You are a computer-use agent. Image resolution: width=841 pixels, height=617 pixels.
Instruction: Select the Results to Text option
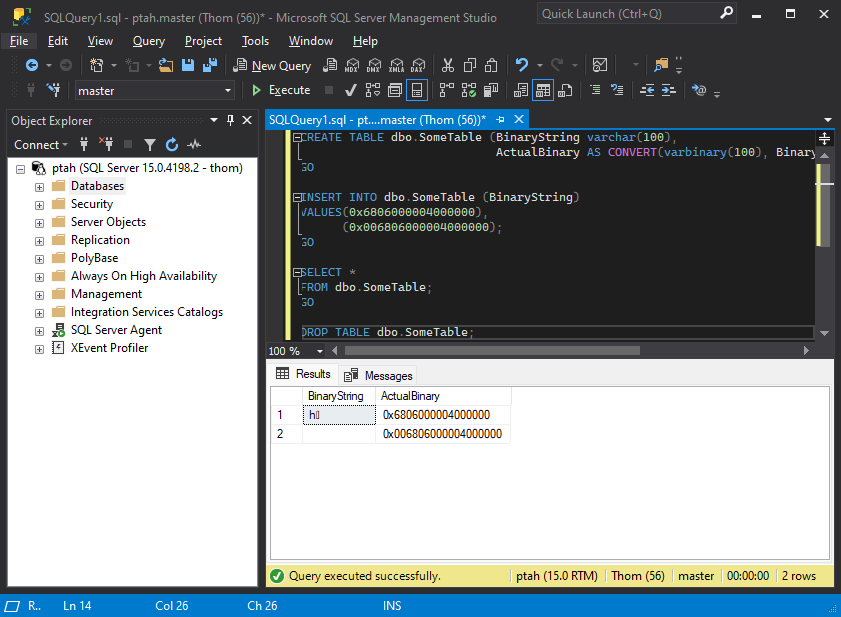[521, 90]
